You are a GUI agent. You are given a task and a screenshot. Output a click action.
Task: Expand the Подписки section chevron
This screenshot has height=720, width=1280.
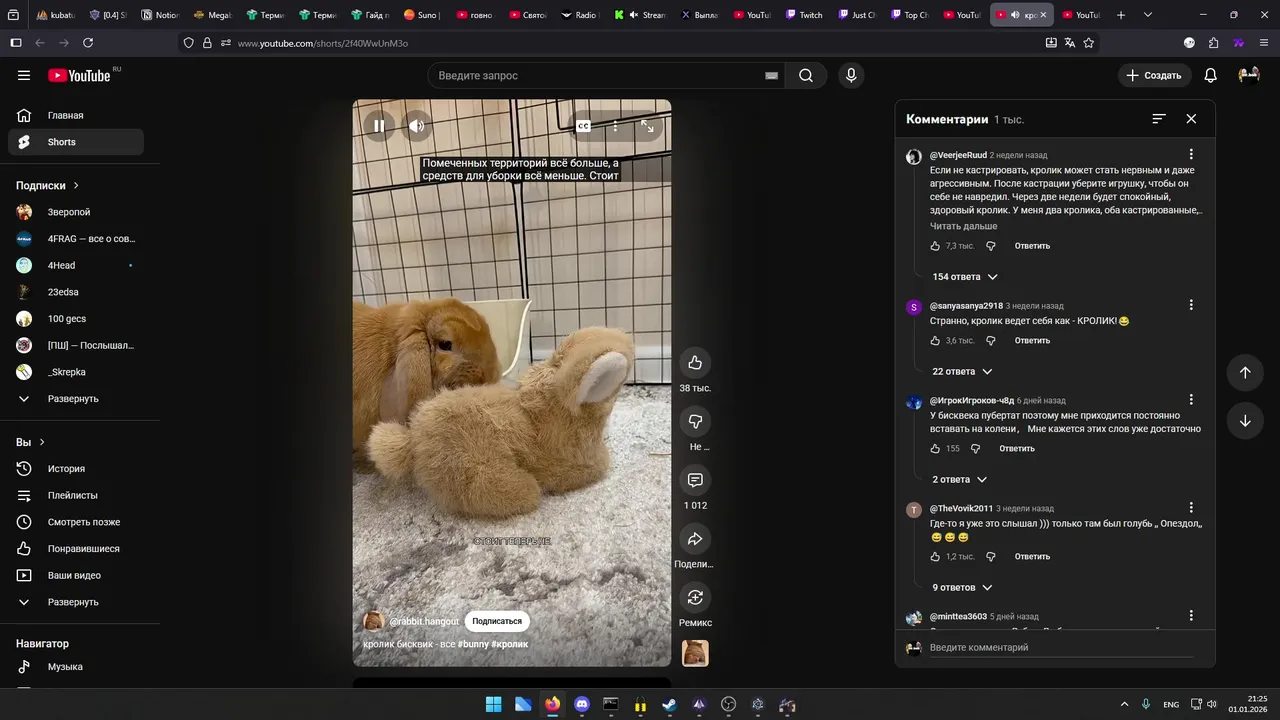(x=75, y=186)
